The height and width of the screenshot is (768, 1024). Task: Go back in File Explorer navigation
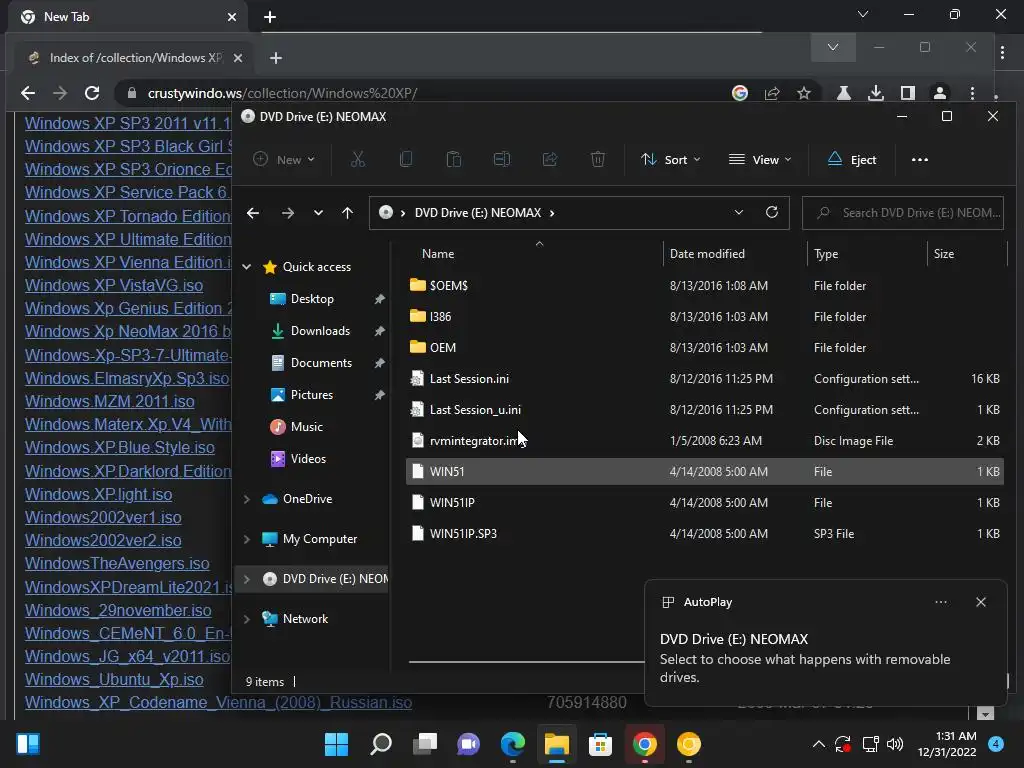[x=253, y=213]
